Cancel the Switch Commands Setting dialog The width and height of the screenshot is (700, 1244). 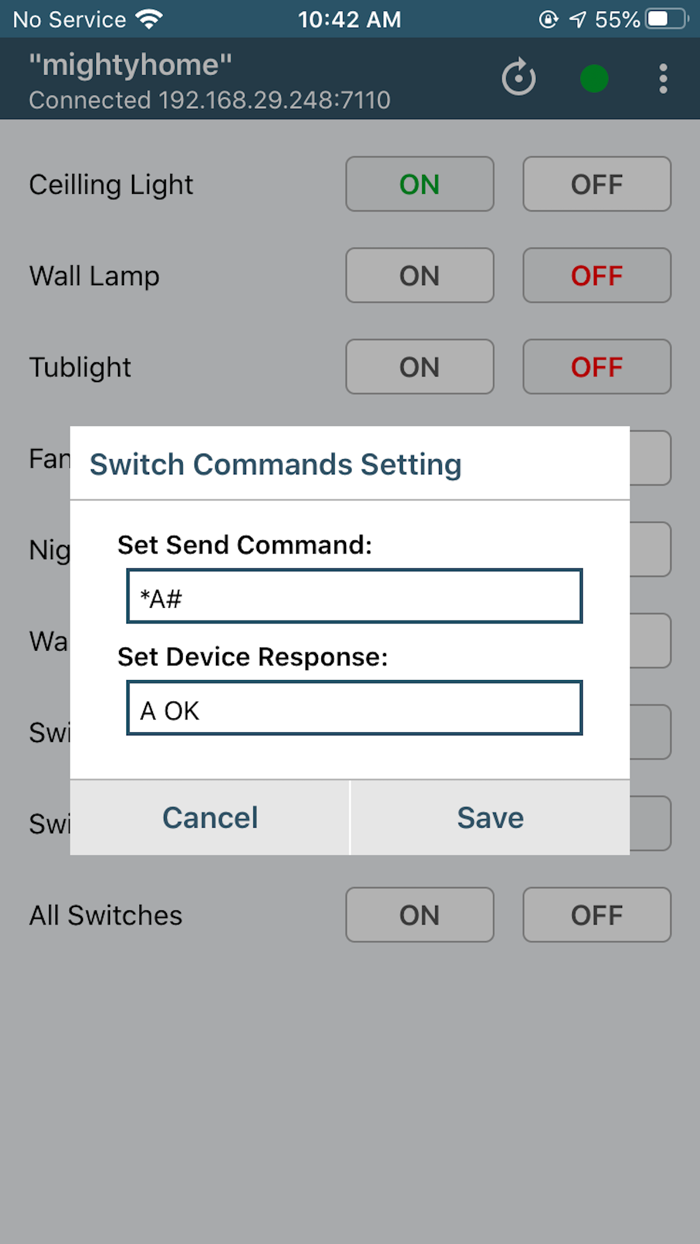(209, 817)
